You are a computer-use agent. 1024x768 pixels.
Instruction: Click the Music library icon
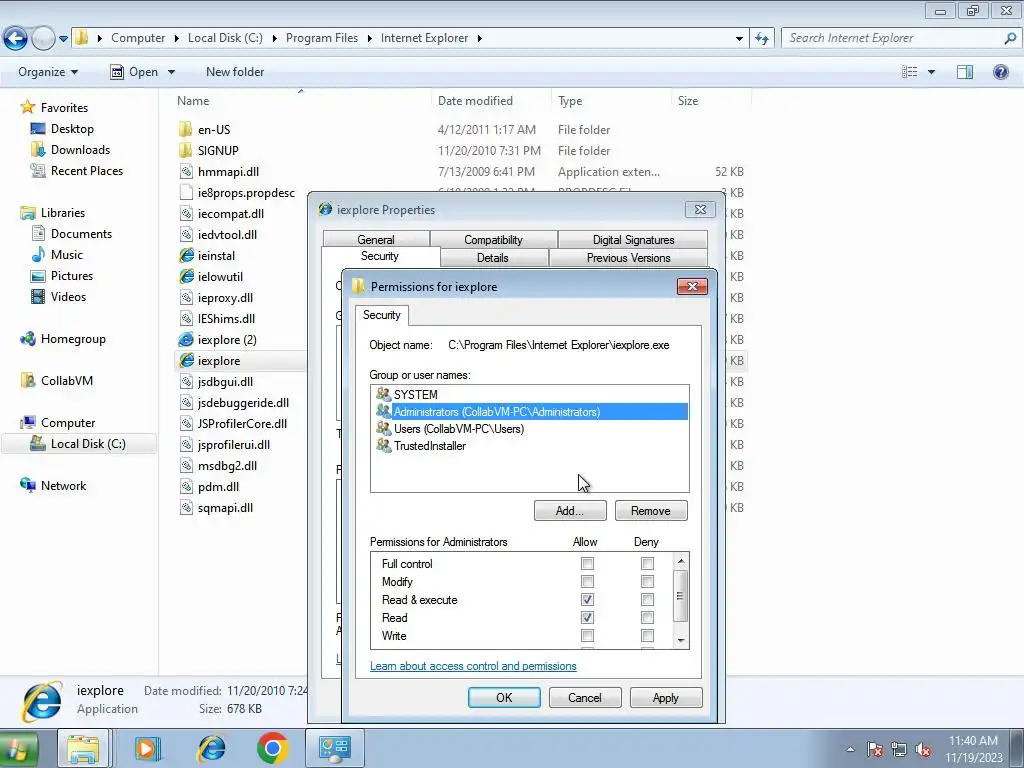[38, 255]
